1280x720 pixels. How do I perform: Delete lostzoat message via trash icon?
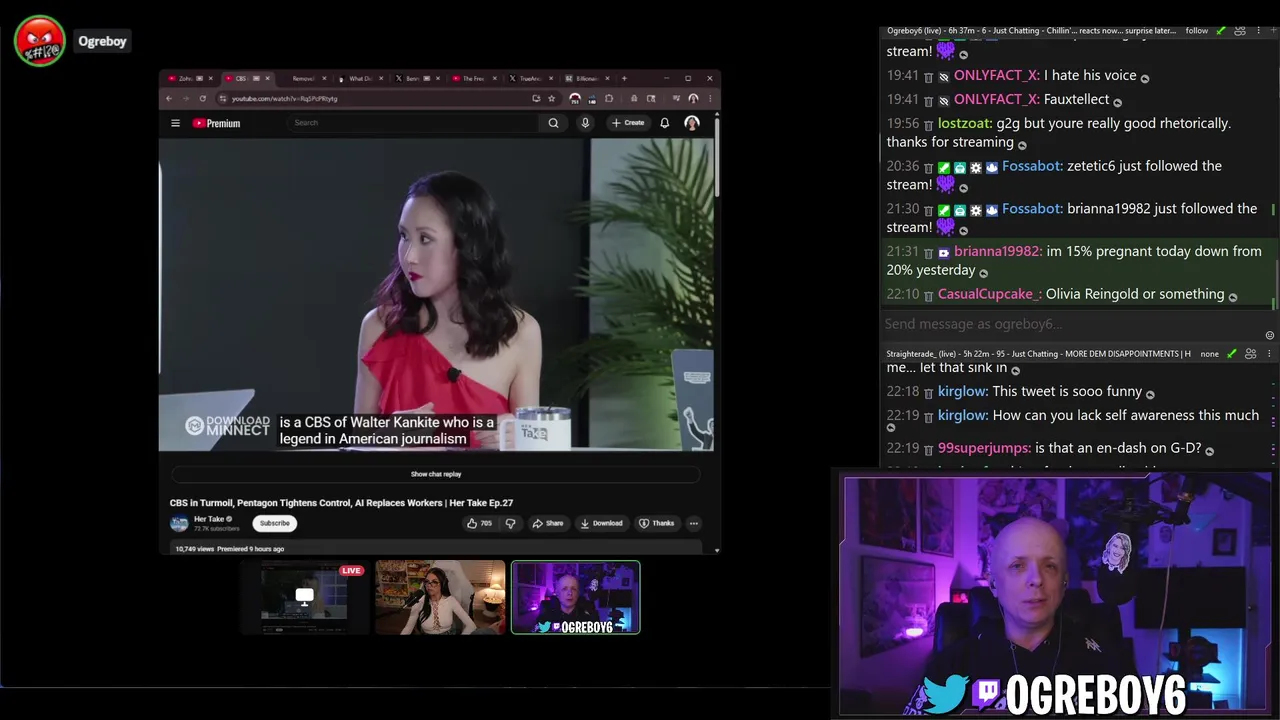[928, 124]
